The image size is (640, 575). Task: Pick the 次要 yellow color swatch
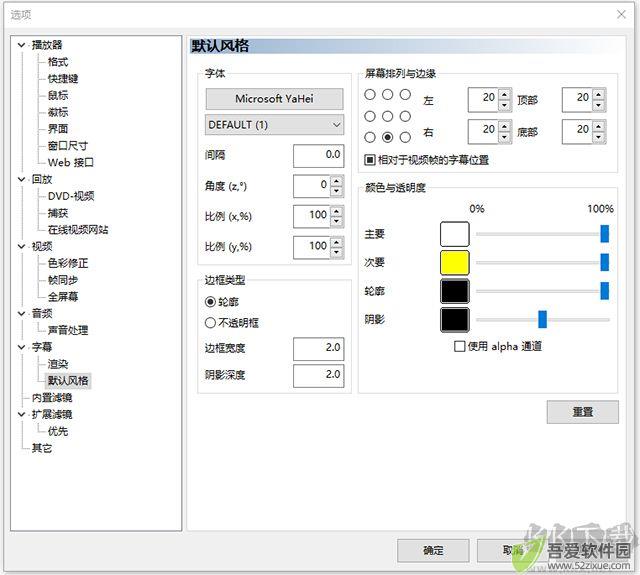coord(455,262)
